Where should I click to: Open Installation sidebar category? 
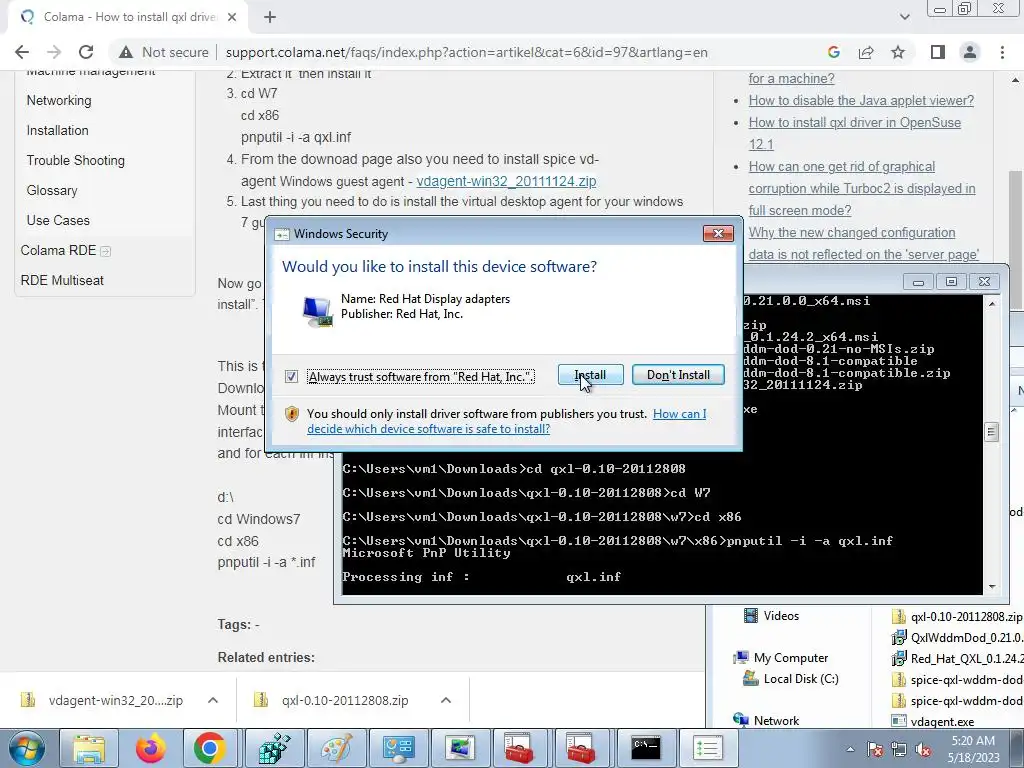tap(57, 131)
